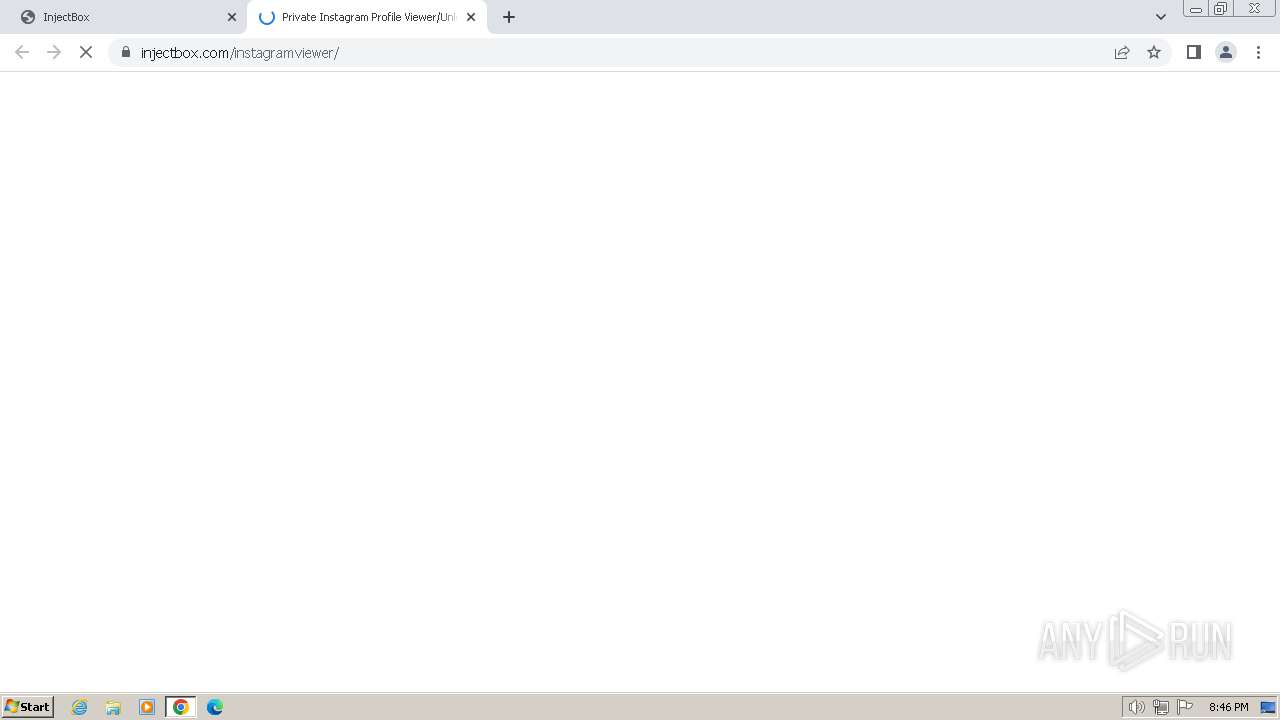This screenshot has height=720, width=1280.
Task: Stop loading the page
Action: (x=86, y=52)
